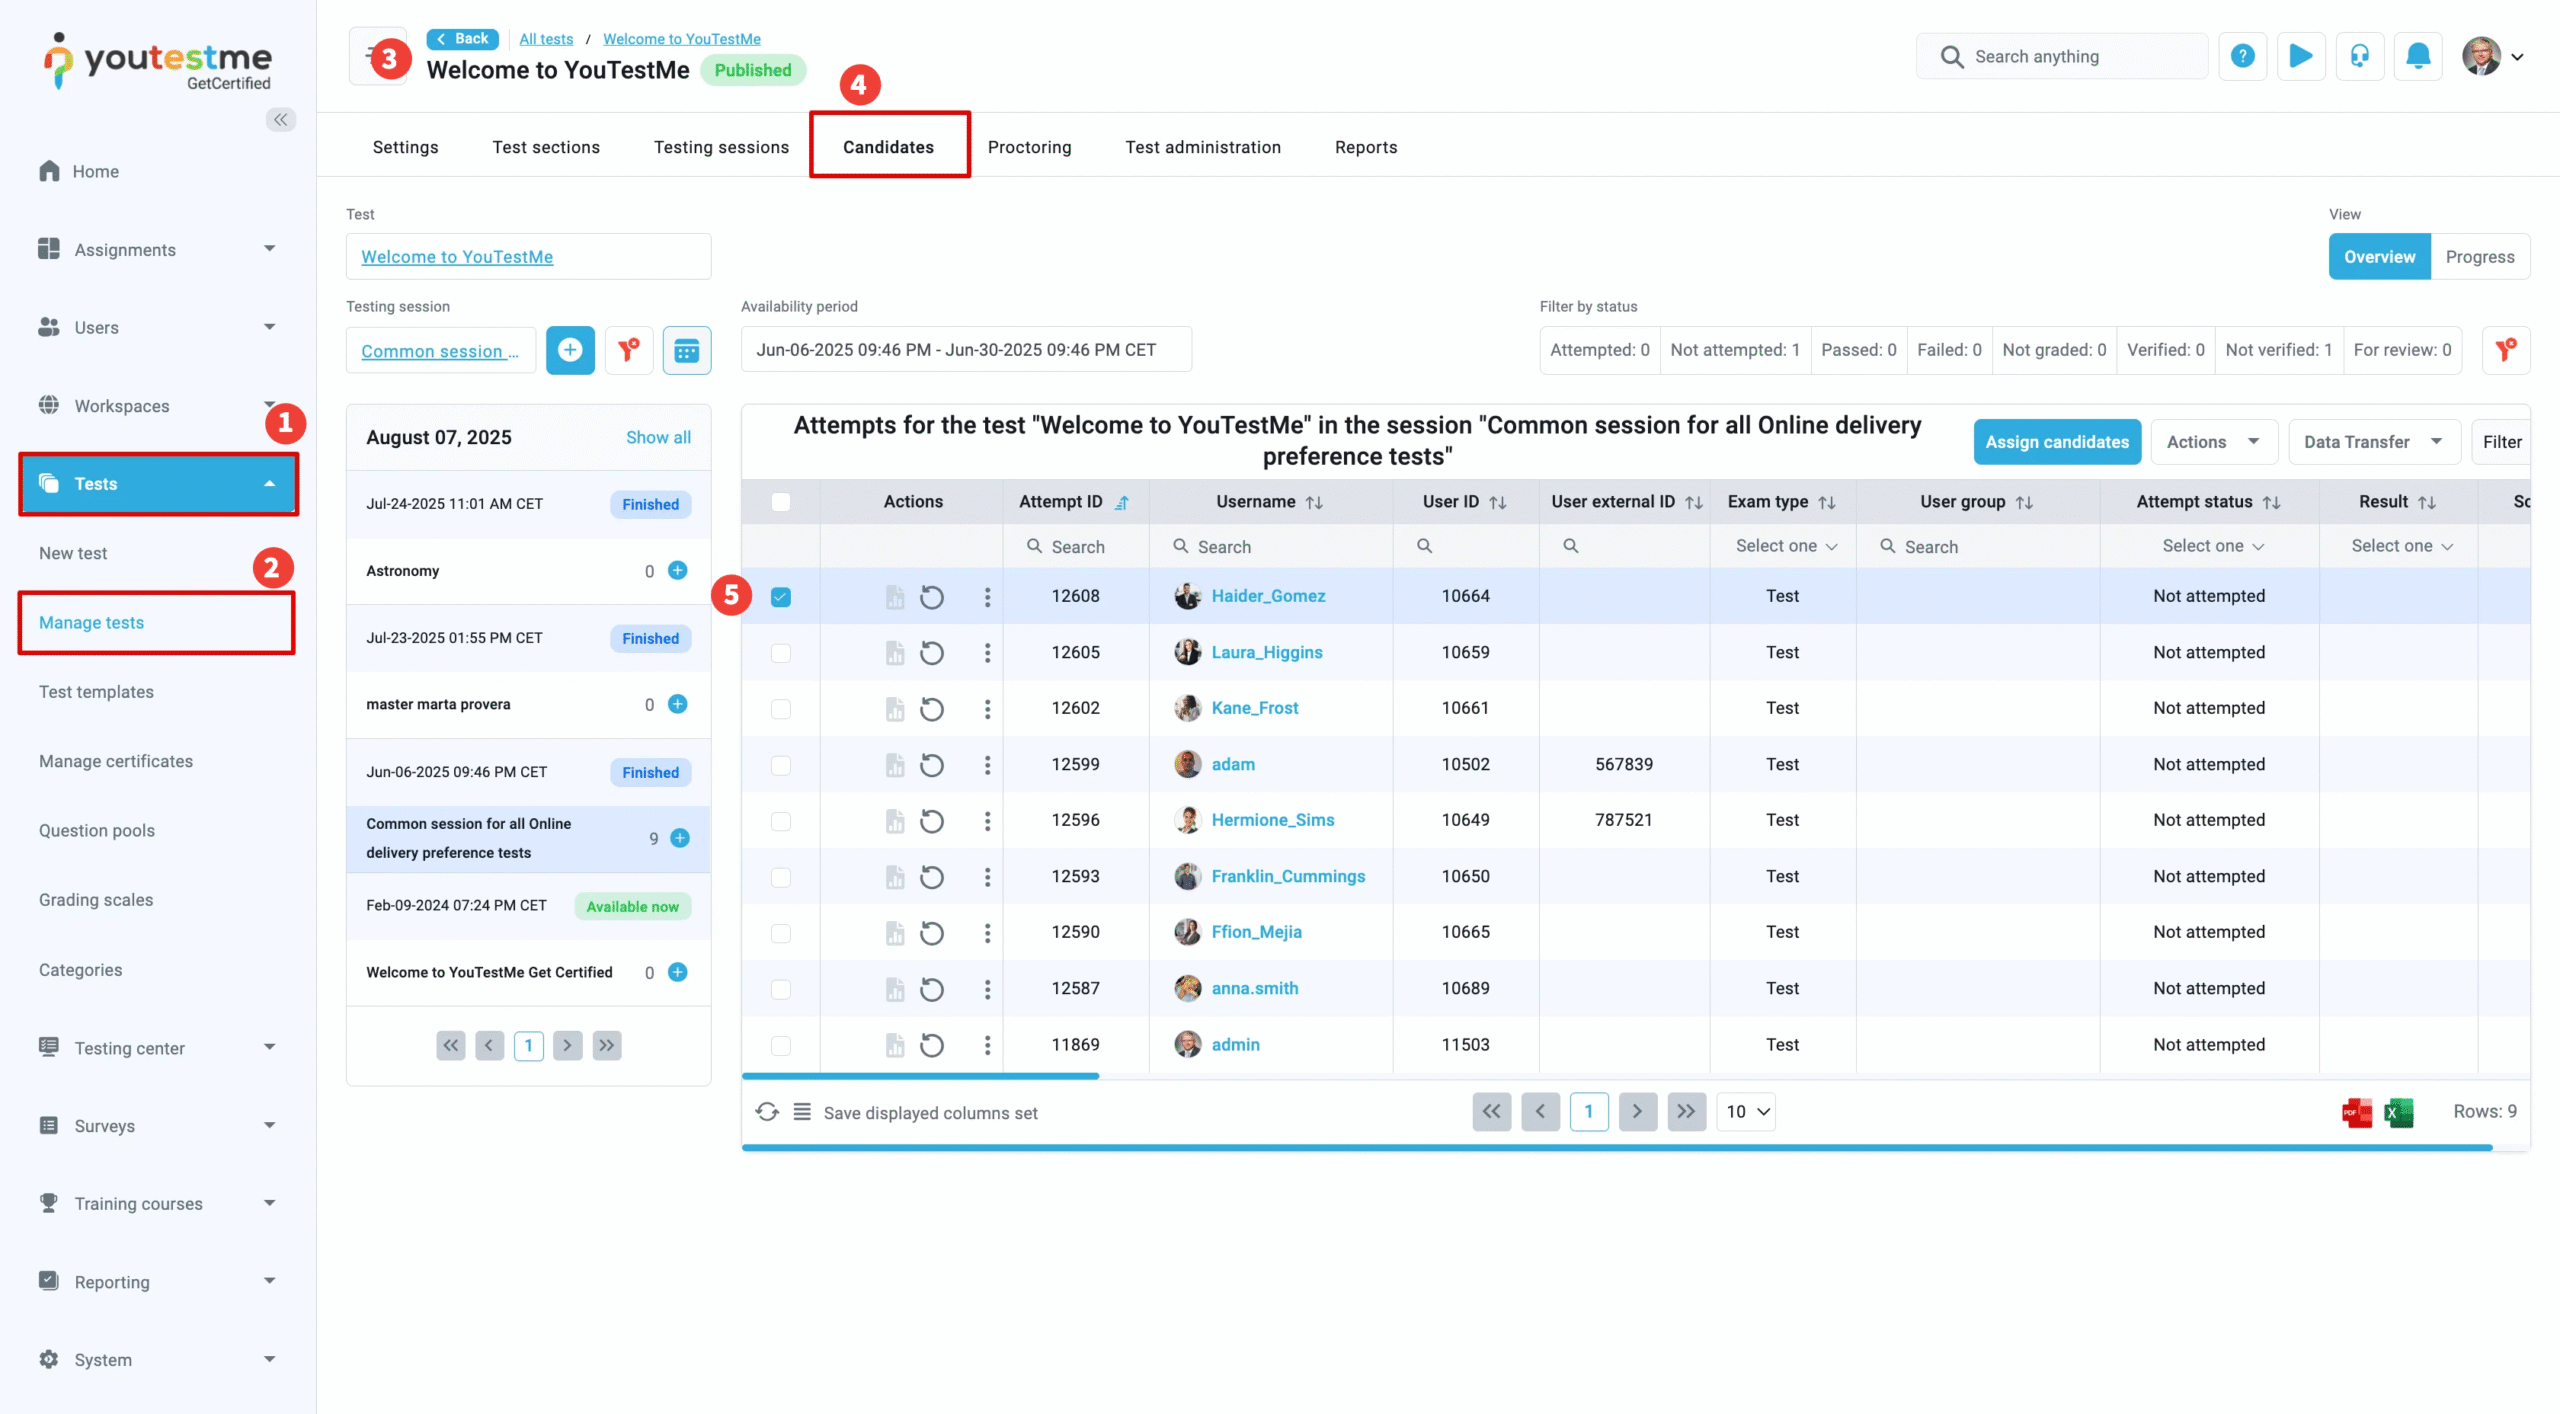Open the session calendar icon

click(x=687, y=350)
